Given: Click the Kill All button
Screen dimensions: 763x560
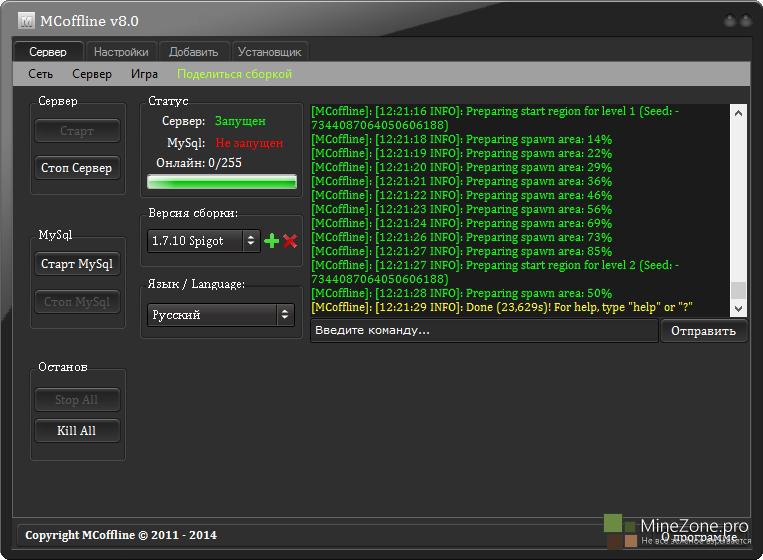Looking at the screenshot, I should [x=76, y=431].
